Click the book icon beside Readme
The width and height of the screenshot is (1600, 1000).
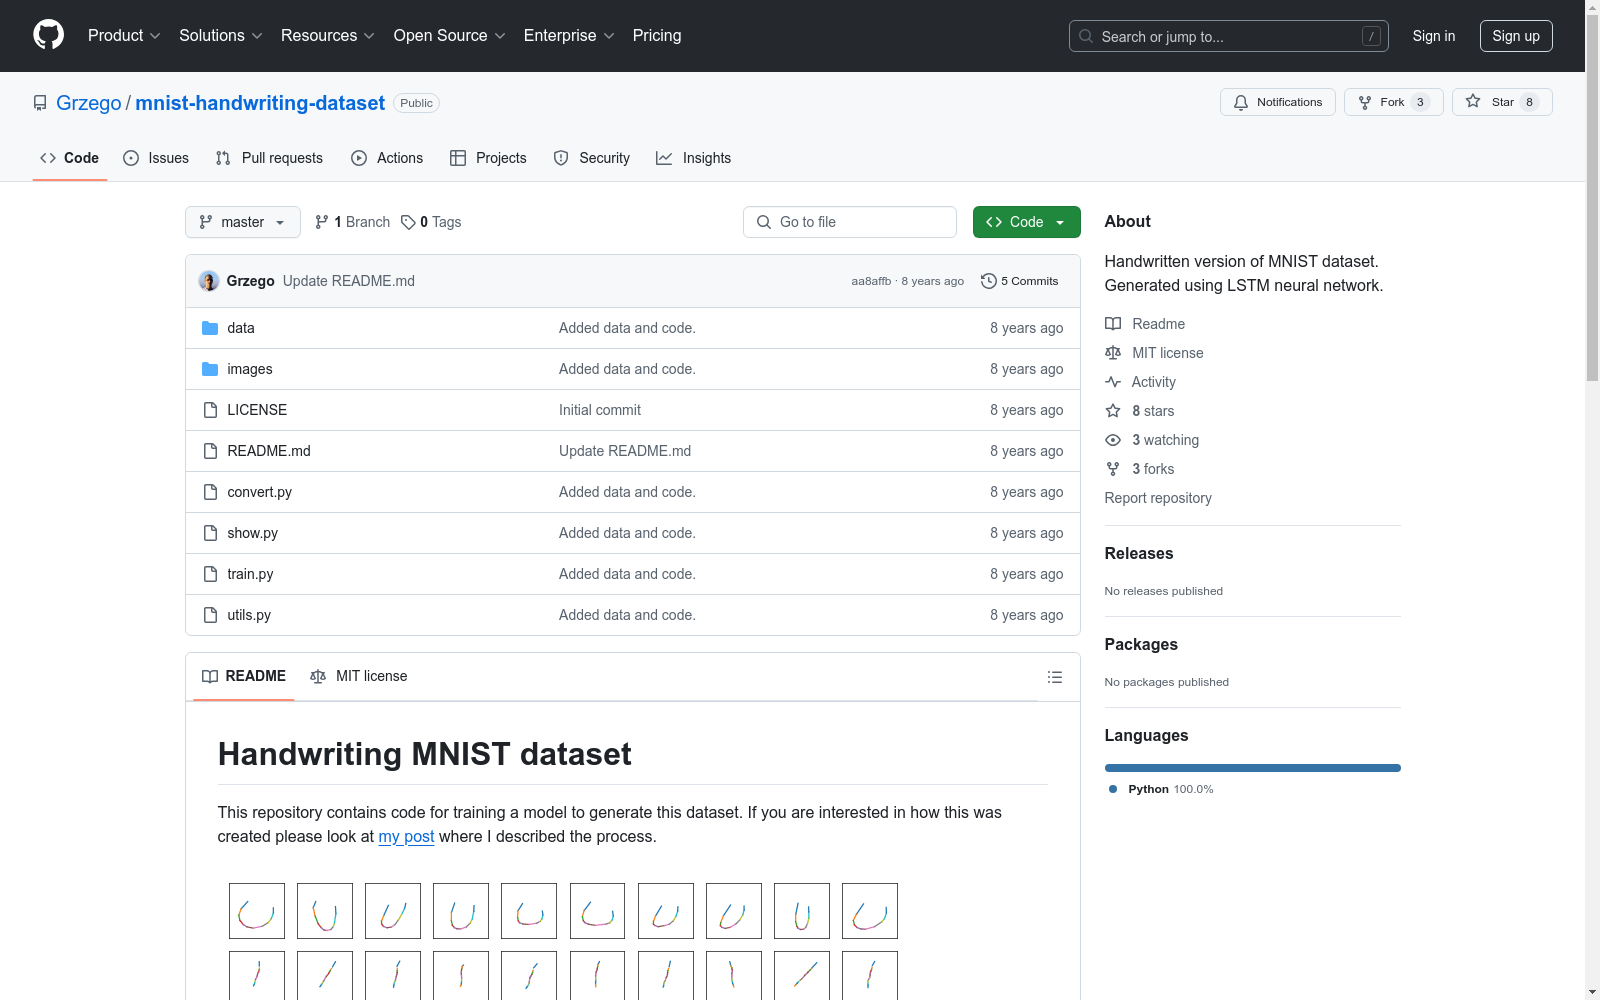click(x=1113, y=324)
